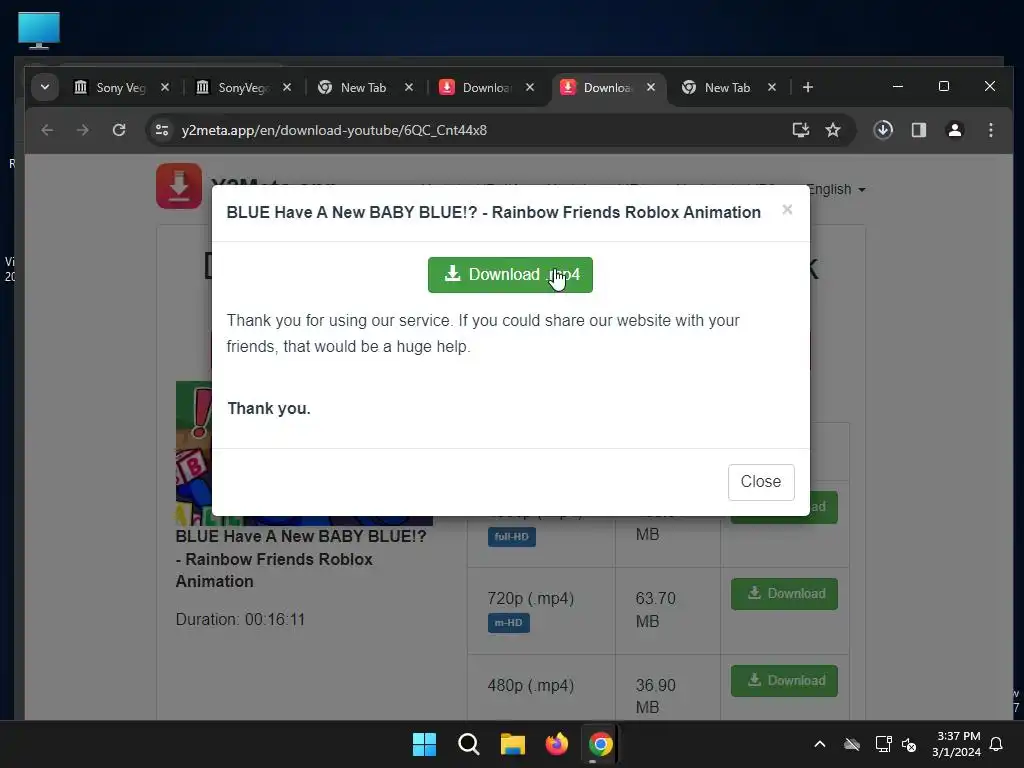The width and height of the screenshot is (1024, 768).
Task: Click the m-HD badge
Action: tap(509, 622)
